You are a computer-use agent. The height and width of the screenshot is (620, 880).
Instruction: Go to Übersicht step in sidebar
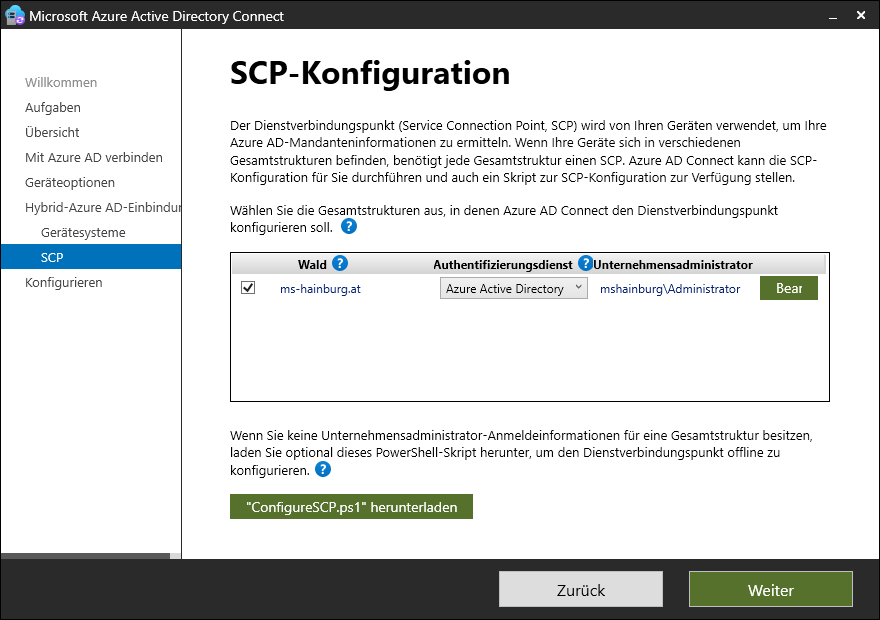pyautogui.click(x=52, y=132)
